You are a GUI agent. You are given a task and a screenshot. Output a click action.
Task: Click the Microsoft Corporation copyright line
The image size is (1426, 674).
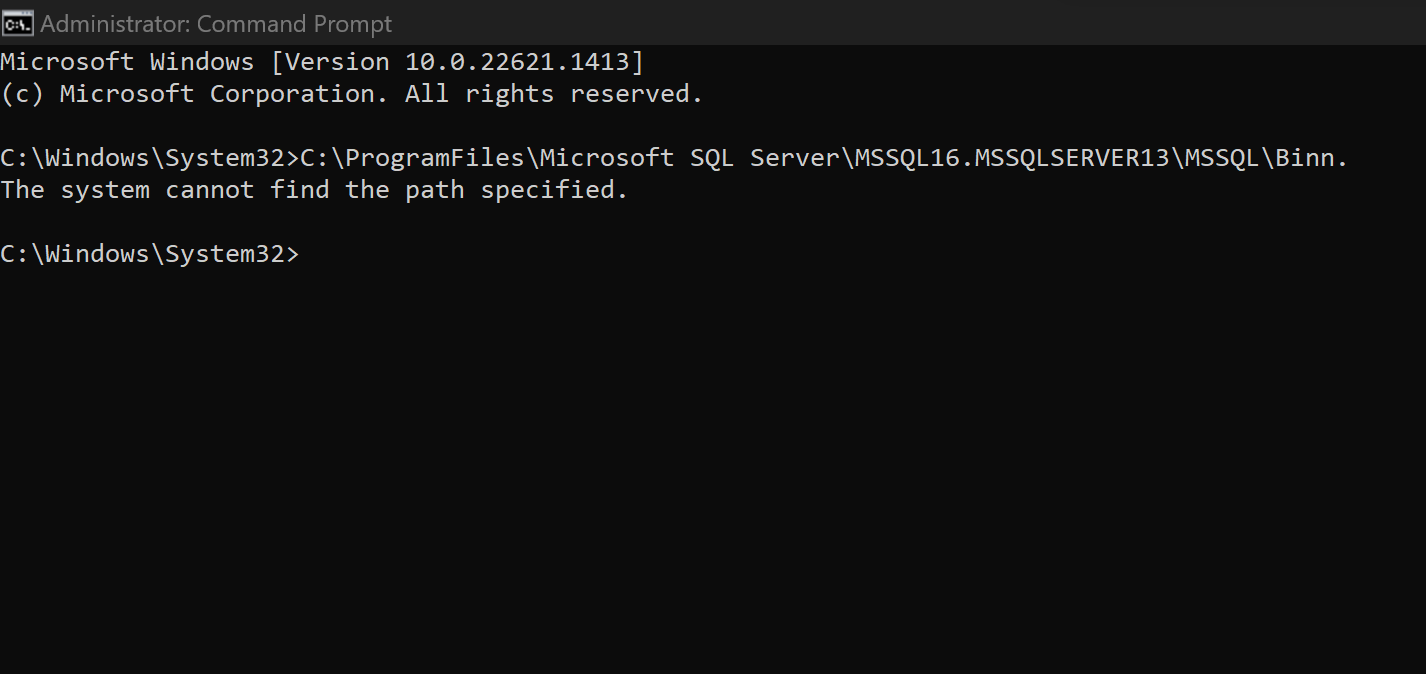(x=352, y=94)
